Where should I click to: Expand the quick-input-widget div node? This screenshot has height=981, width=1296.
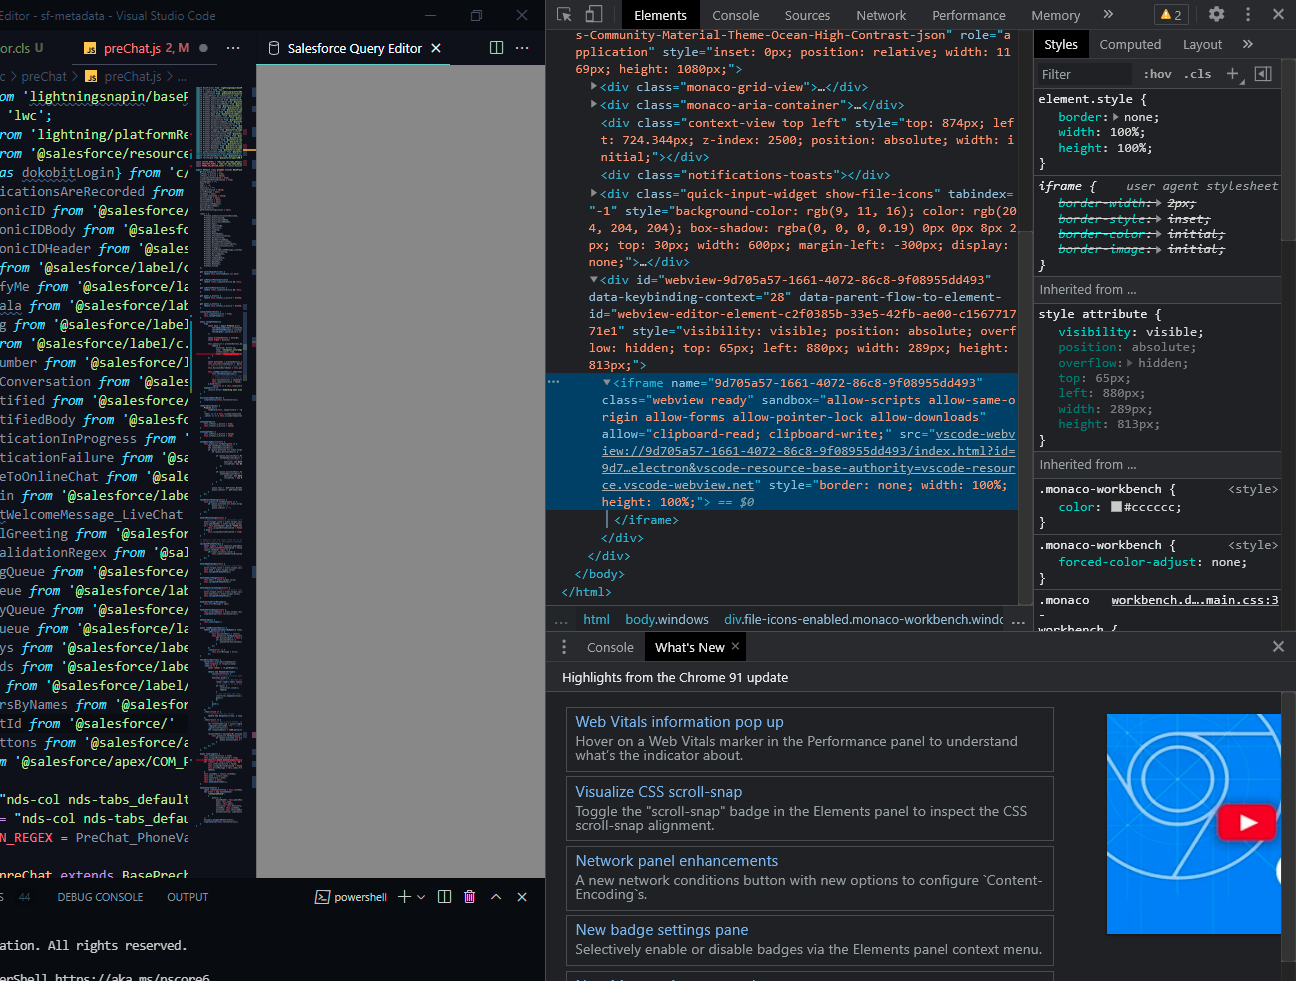[594, 193]
